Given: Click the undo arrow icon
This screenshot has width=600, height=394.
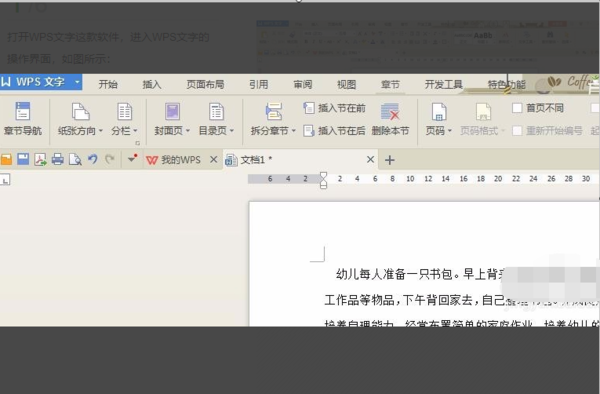Looking at the screenshot, I should pos(93,159).
